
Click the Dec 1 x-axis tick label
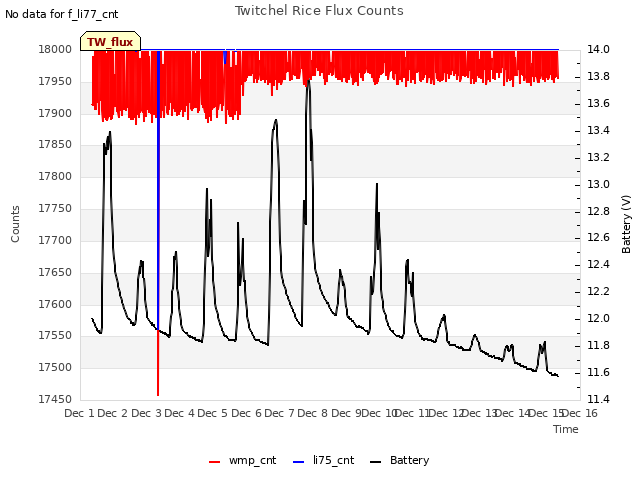80,413
